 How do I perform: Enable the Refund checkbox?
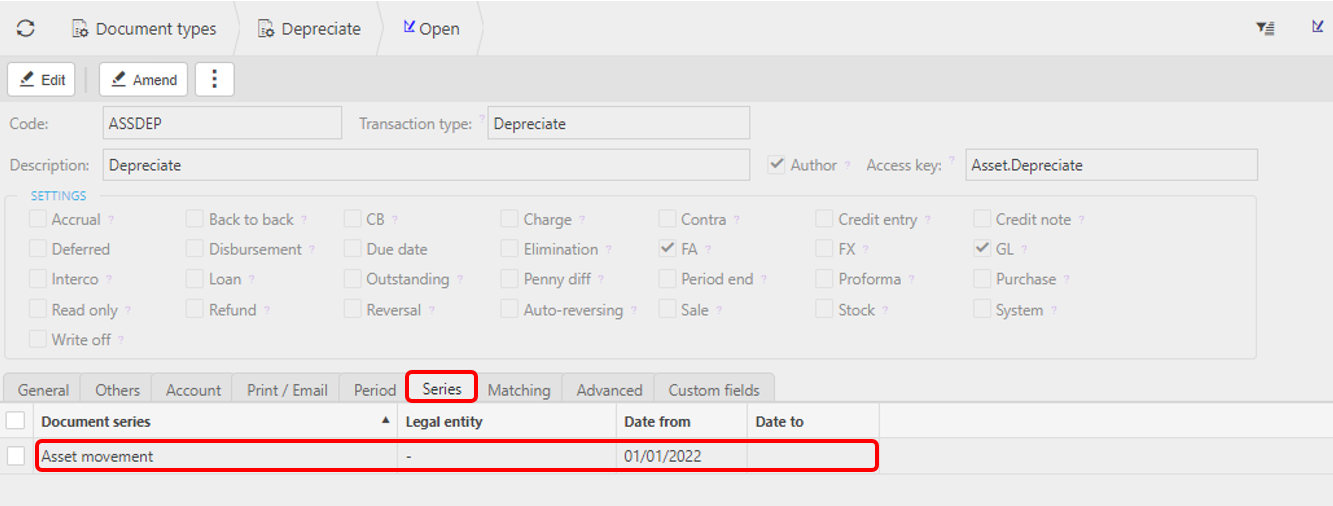[194, 310]
